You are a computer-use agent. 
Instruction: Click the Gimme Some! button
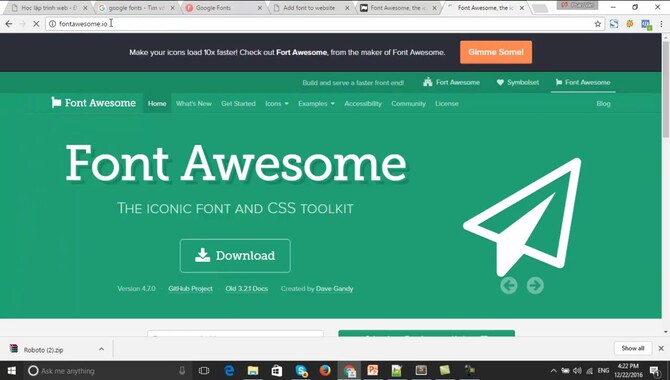(496, 52)
